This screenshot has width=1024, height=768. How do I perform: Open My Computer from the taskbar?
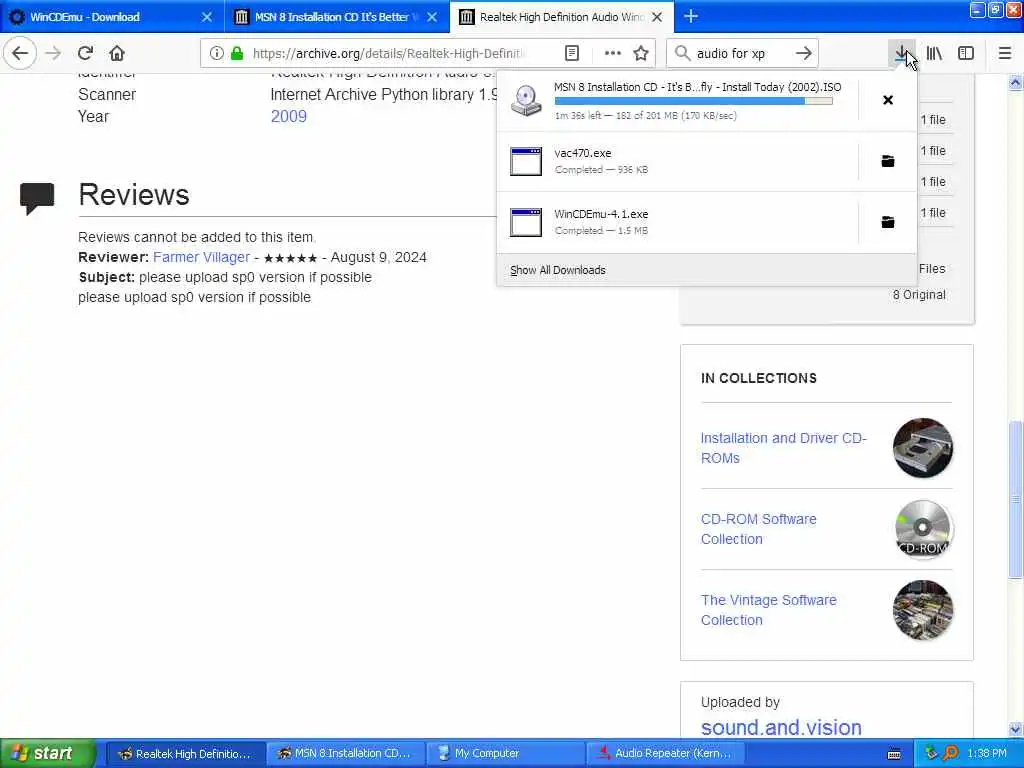click(x=506, y=754)
